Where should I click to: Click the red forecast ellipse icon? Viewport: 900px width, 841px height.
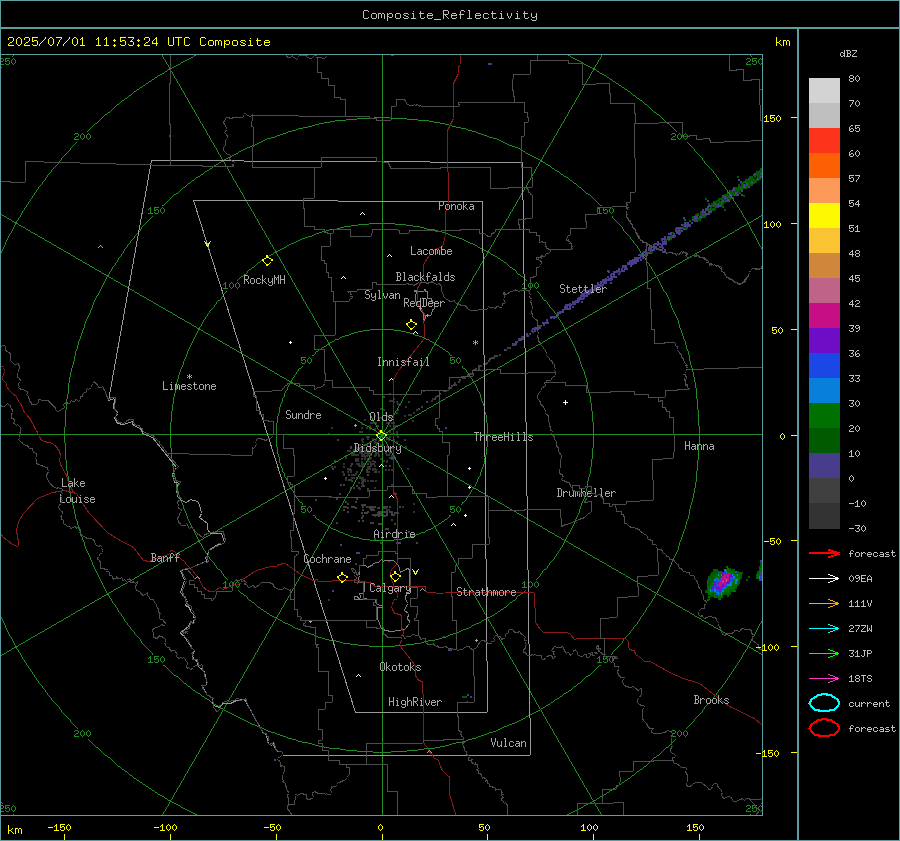pos(824,728)
